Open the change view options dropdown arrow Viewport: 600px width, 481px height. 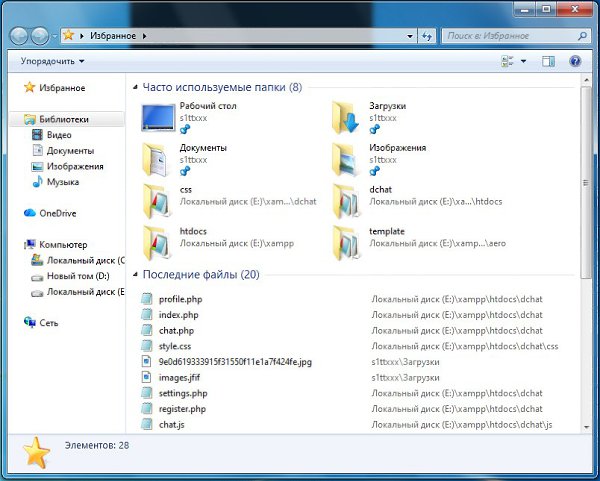point(523,61)
